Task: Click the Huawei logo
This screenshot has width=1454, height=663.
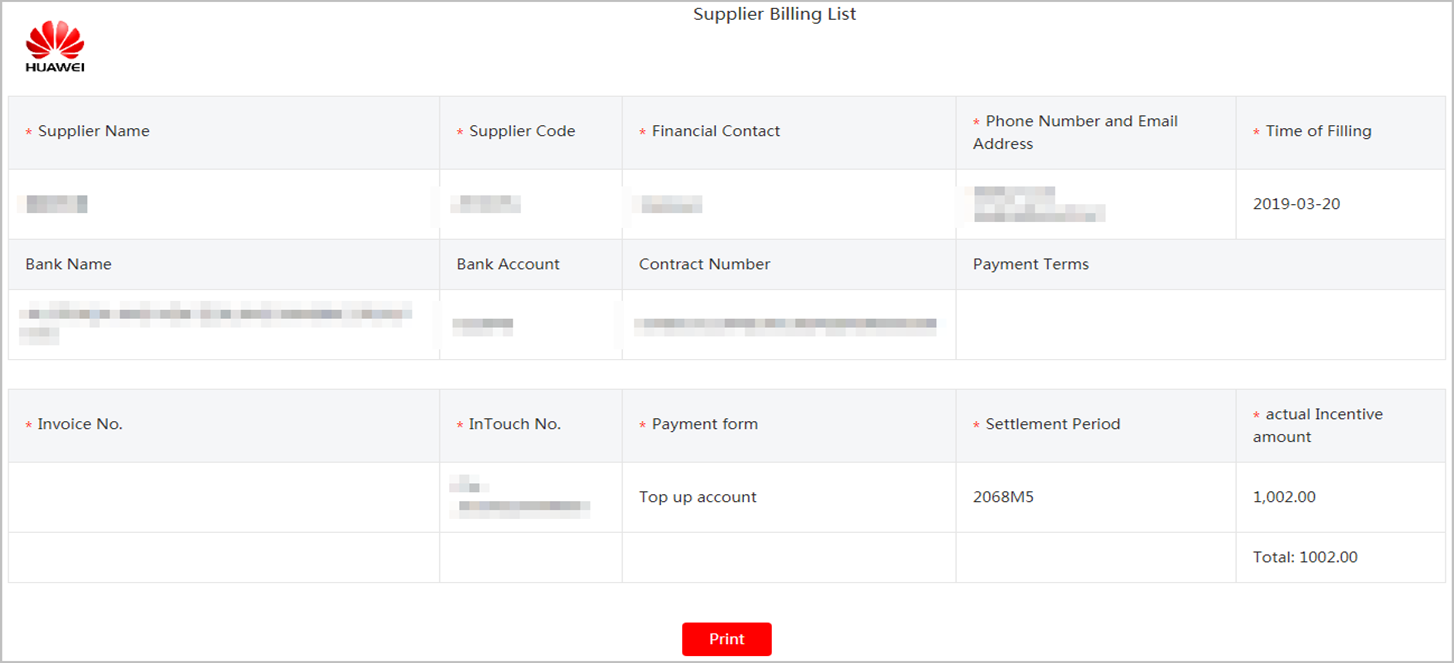Action: click(55, 48)
